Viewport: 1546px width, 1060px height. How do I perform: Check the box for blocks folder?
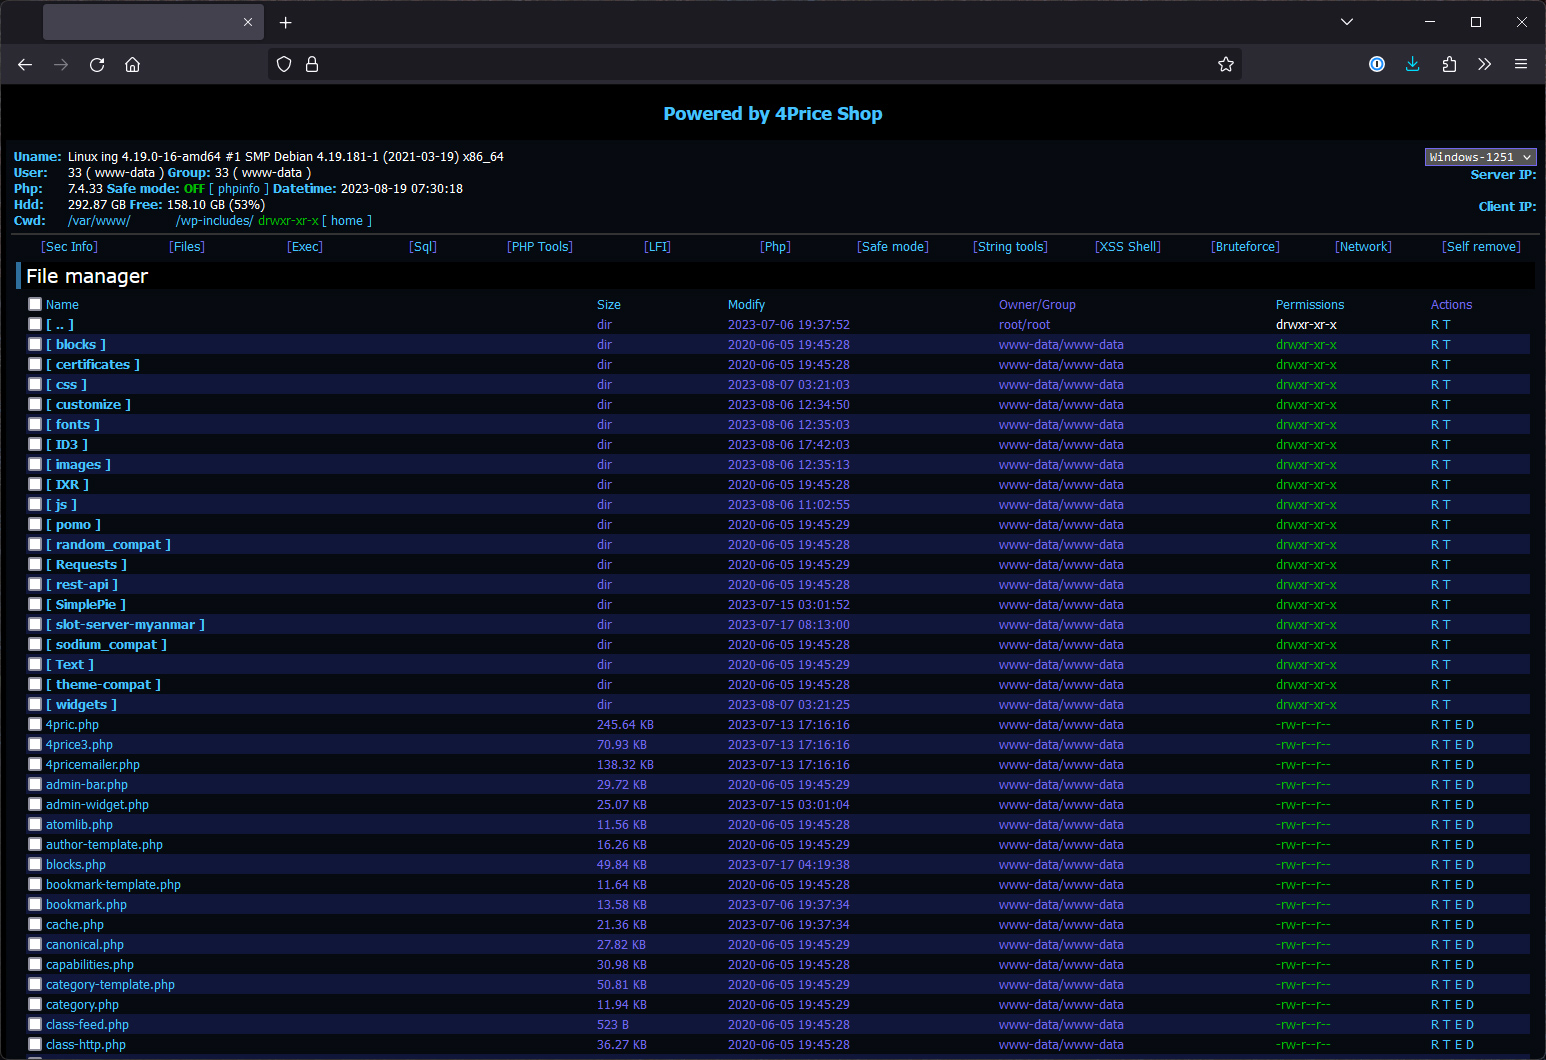coord(35,344)
